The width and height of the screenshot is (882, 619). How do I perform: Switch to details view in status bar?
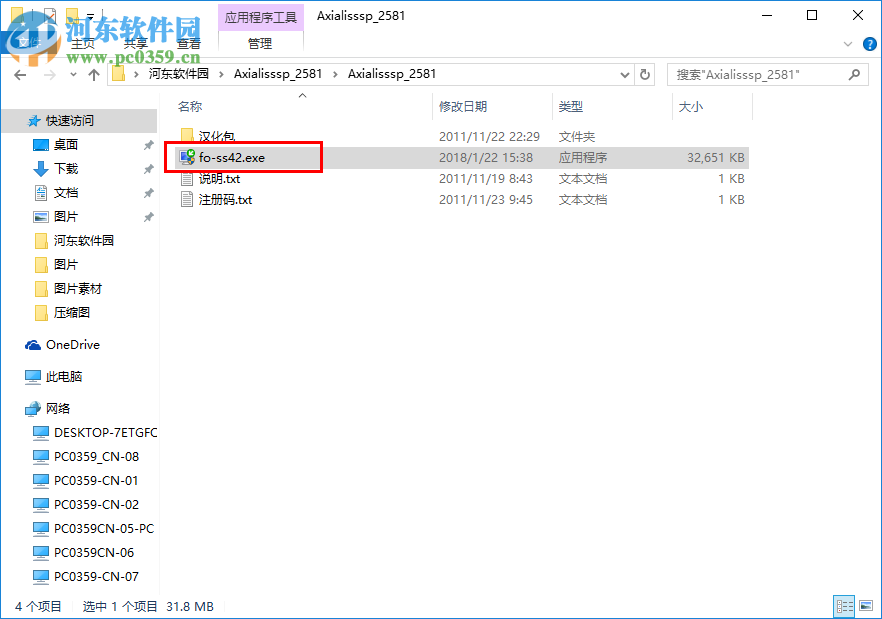(x=844, y=606)
